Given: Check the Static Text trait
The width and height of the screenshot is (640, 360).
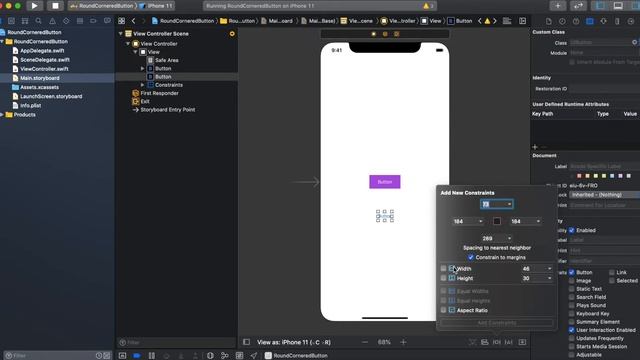Looking at the screenshot, I should (x=571, y=289).
